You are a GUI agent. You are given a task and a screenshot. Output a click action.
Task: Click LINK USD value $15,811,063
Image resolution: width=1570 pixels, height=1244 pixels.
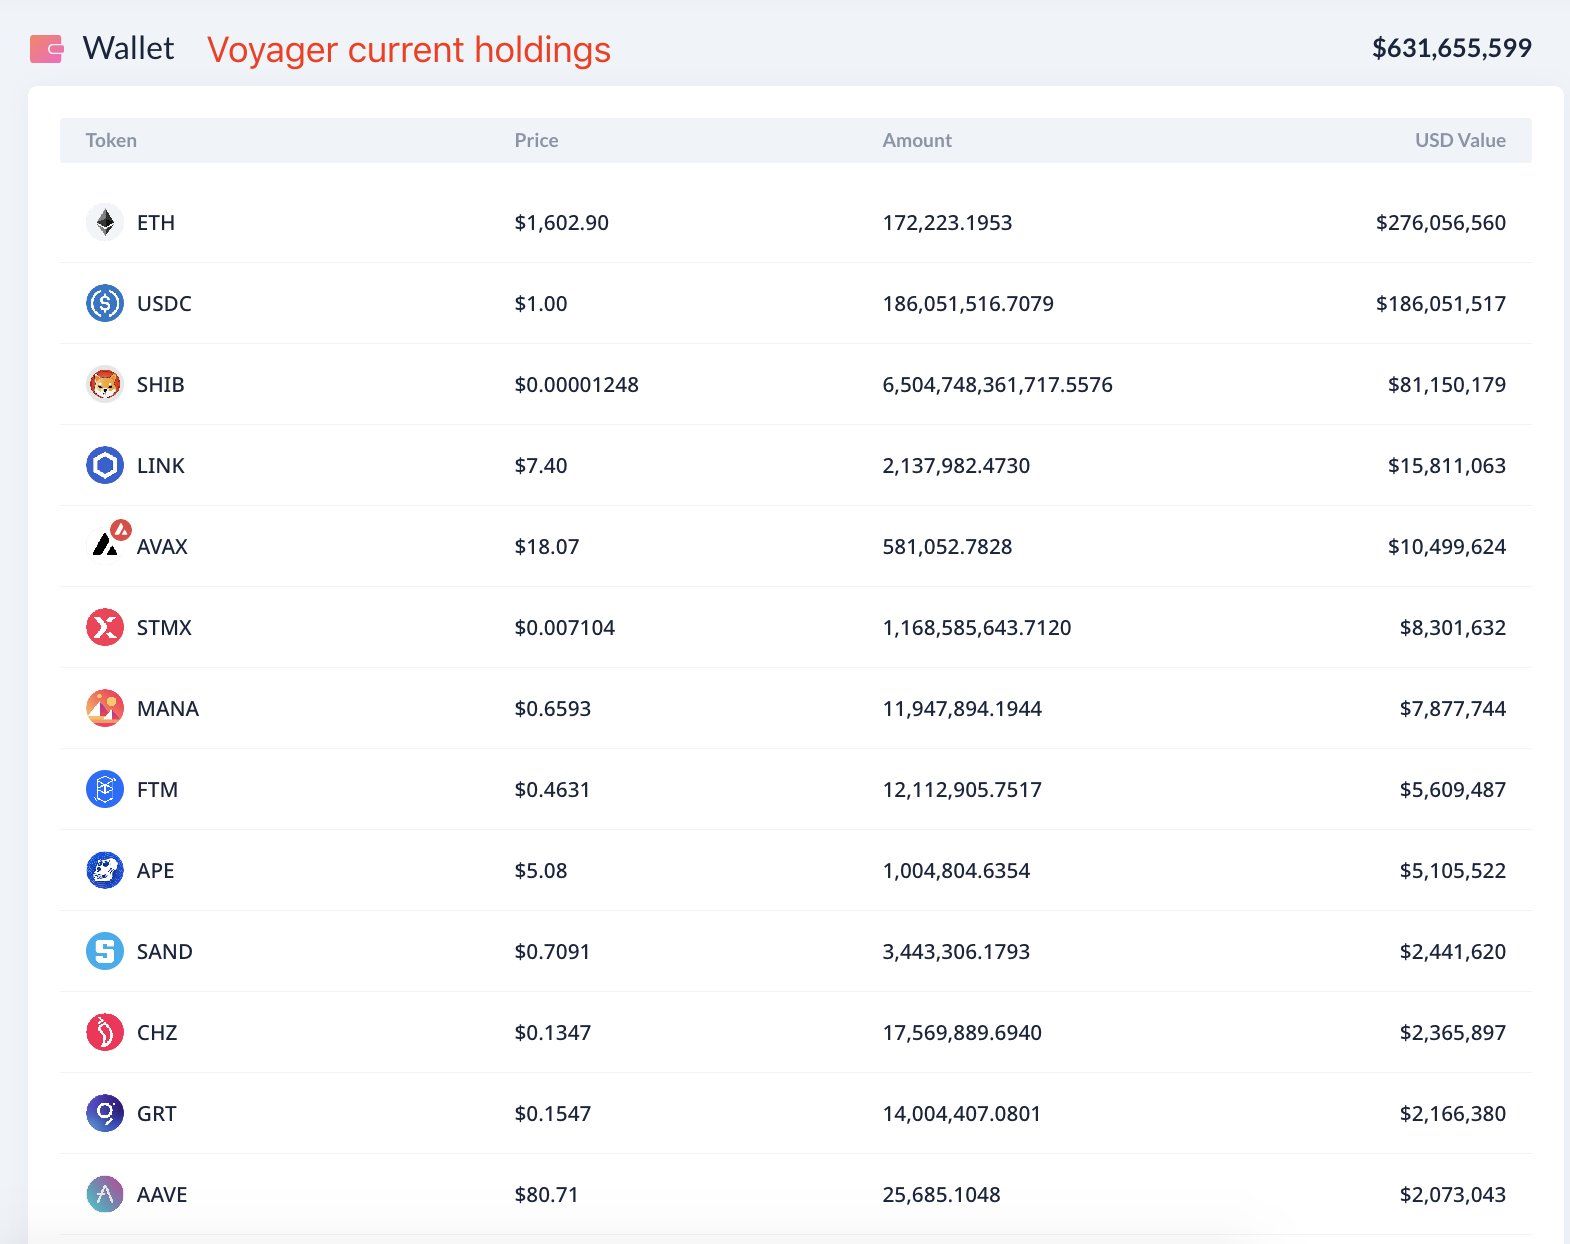pos(1447,465)
